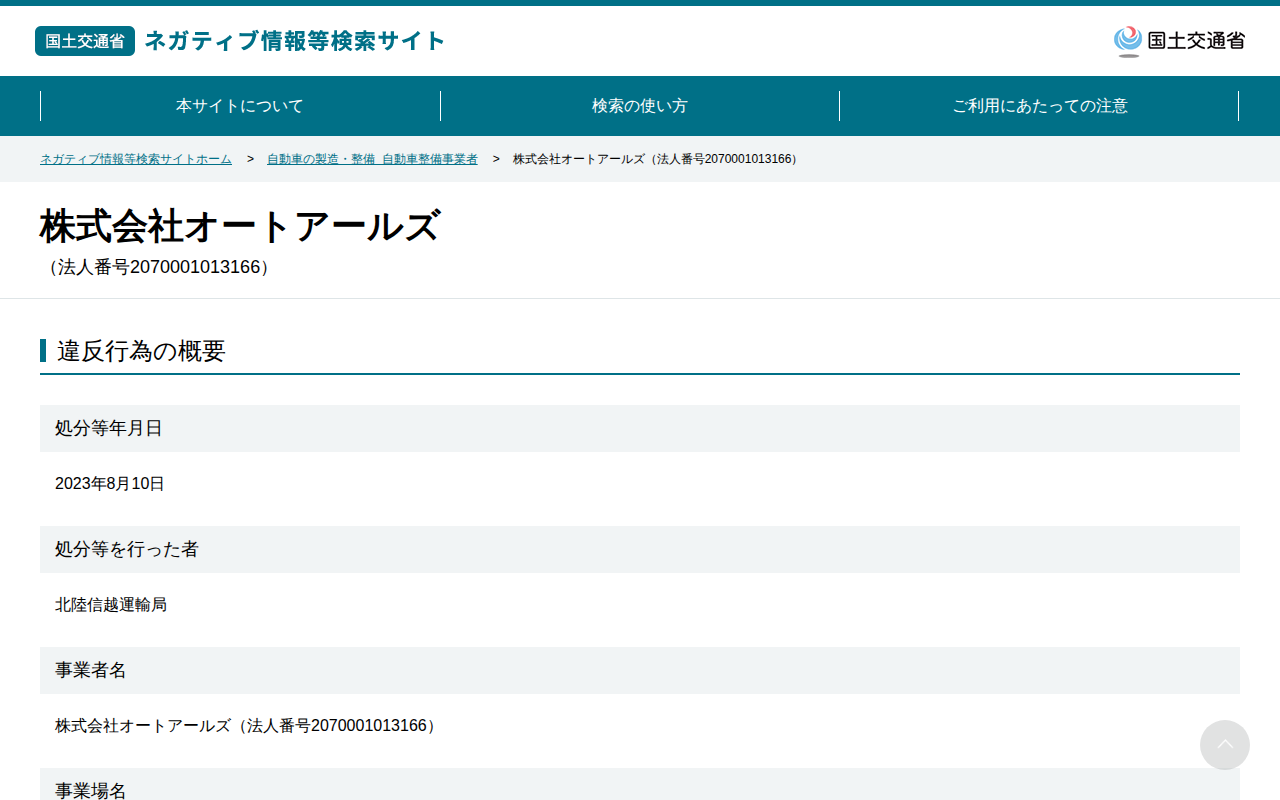1280x800 pixels.
Task: Click the 国土交通省 badge in header
Action: point(85,41)
